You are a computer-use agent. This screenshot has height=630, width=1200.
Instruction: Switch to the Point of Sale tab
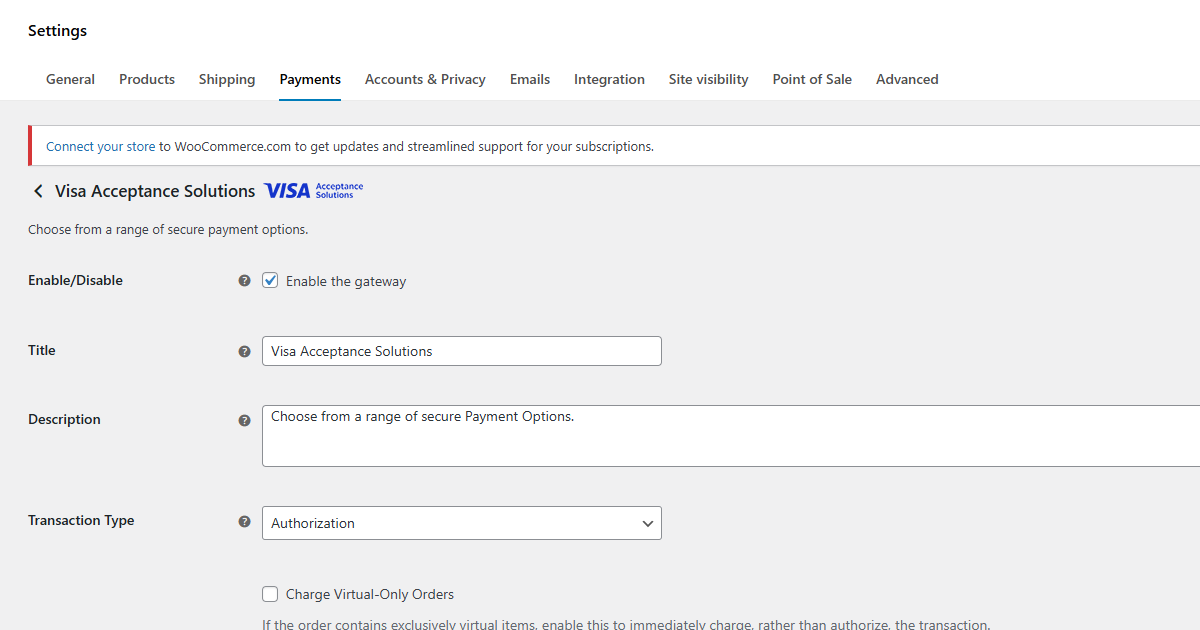coord(811,79)
